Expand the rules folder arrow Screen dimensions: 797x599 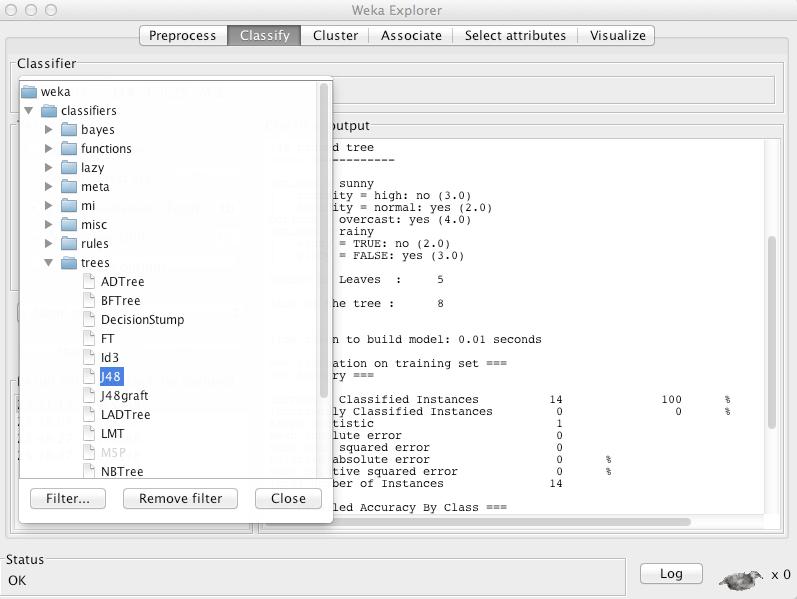(49, 244)
